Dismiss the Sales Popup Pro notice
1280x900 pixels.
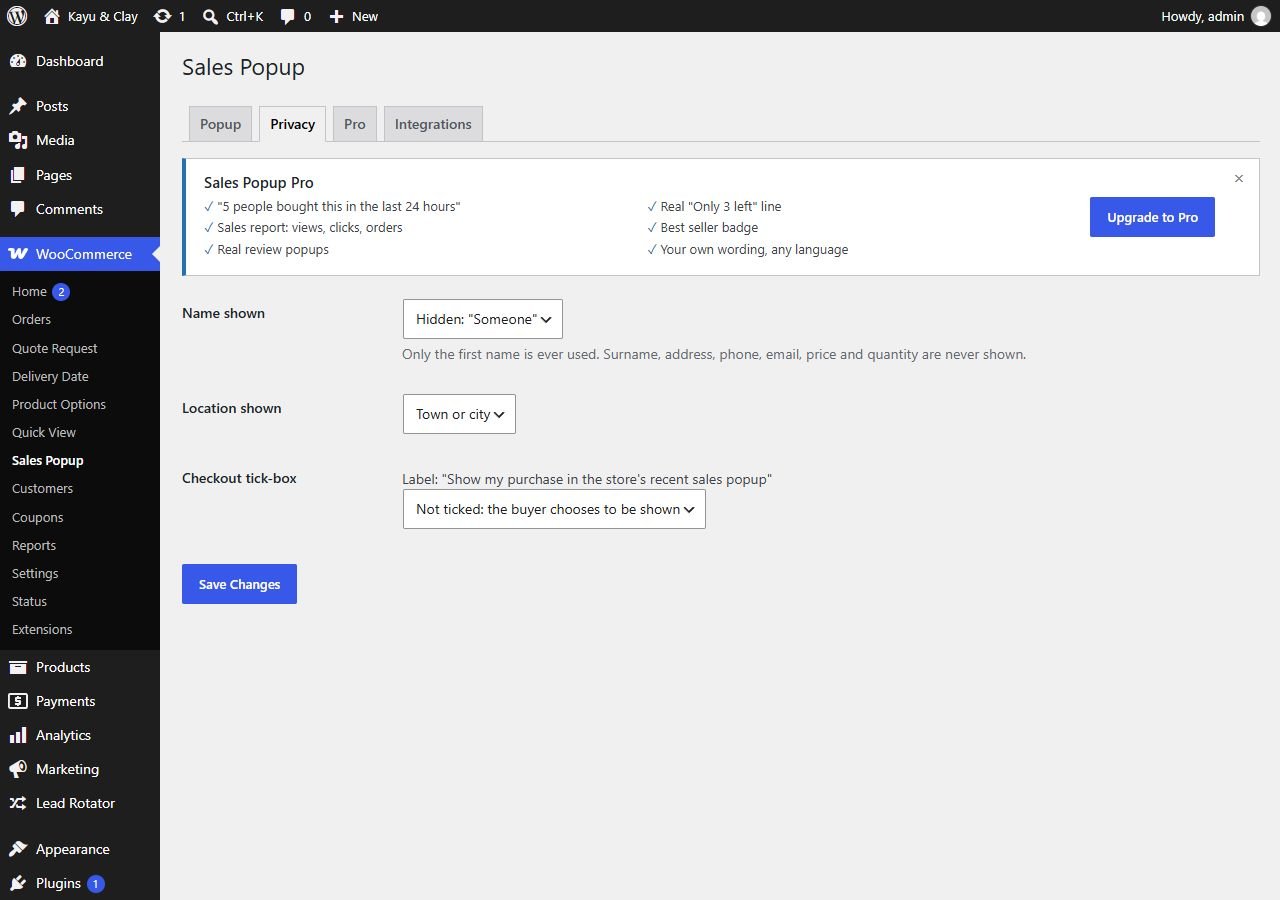pyautogui.click(x=1239, y=179)
